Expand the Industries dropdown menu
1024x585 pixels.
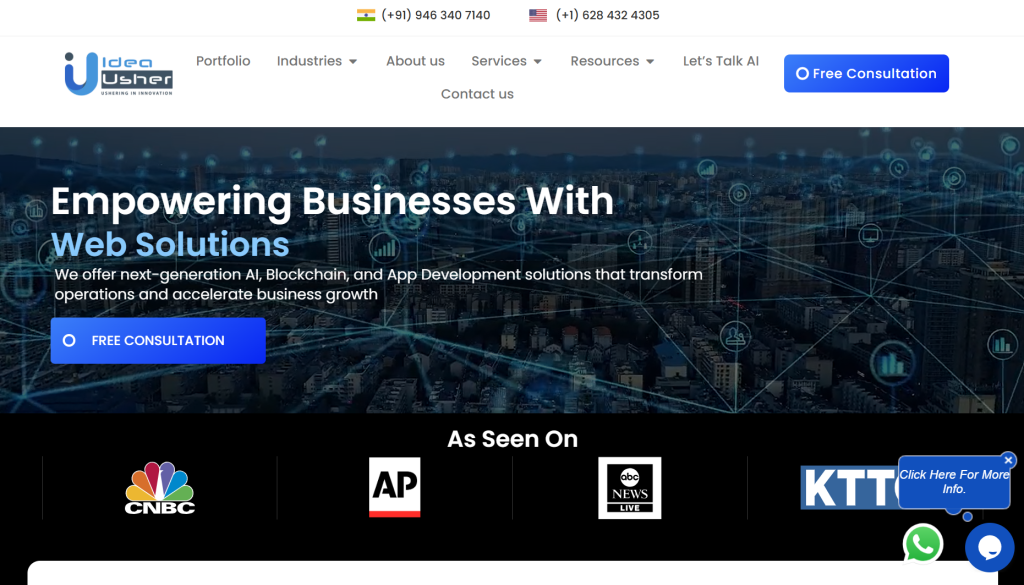[317, 61]
